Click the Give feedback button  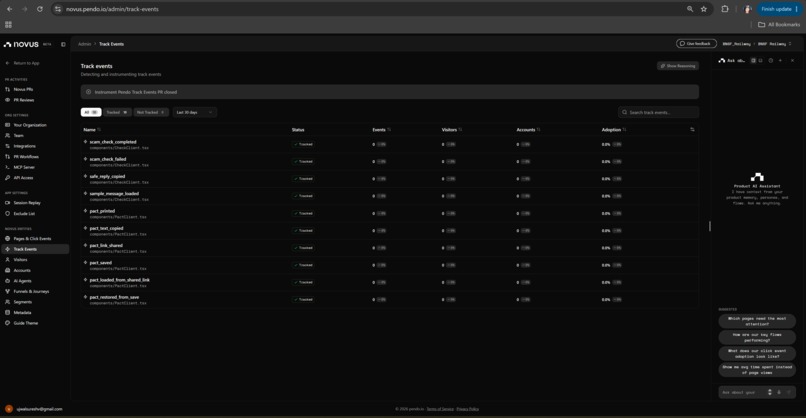click(x=696, y=44)
